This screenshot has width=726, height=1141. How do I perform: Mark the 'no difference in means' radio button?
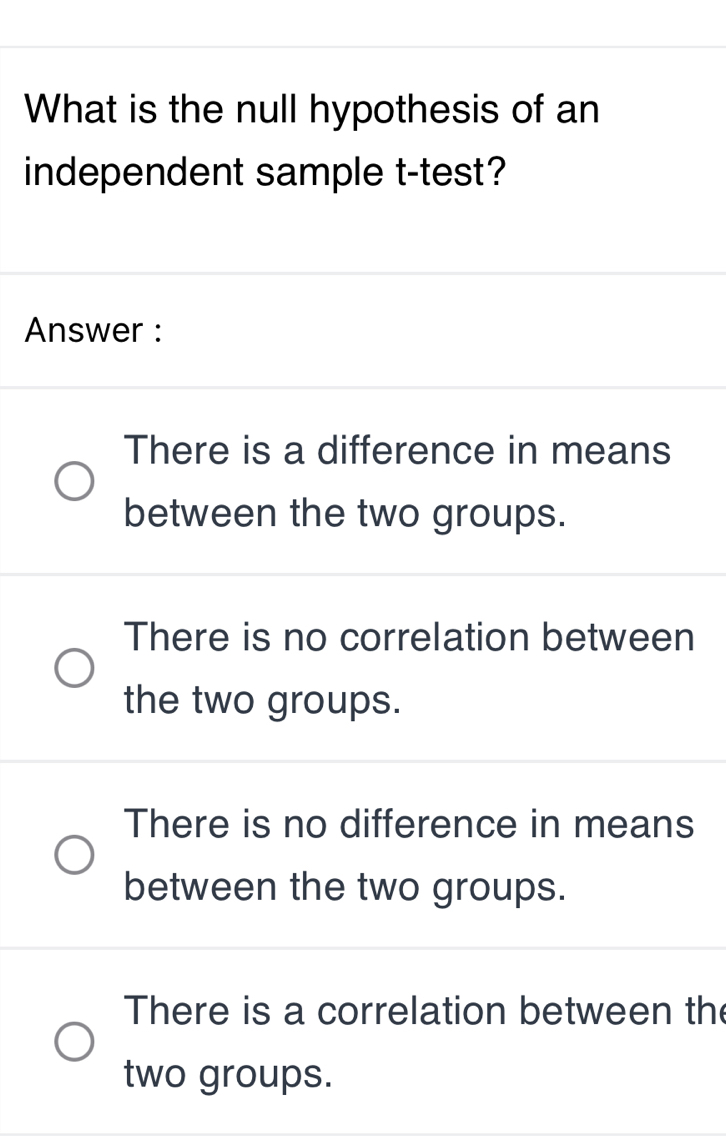[x=74, y=855]
